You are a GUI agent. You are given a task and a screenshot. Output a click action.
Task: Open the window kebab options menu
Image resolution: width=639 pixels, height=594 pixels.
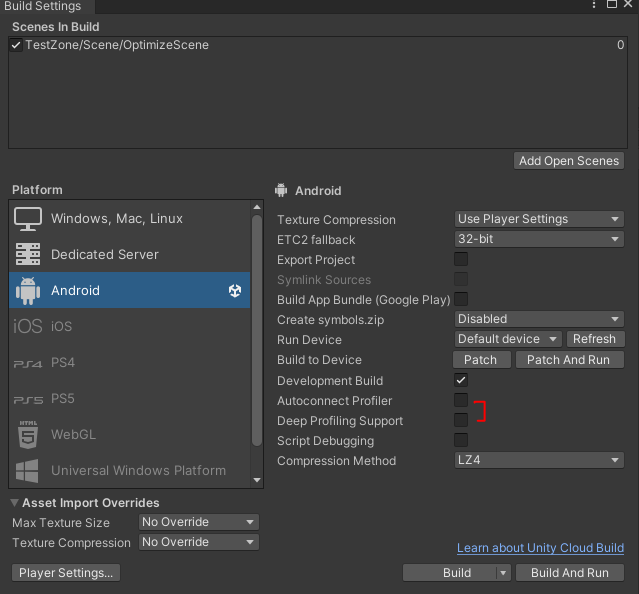[x=594, y=4]
